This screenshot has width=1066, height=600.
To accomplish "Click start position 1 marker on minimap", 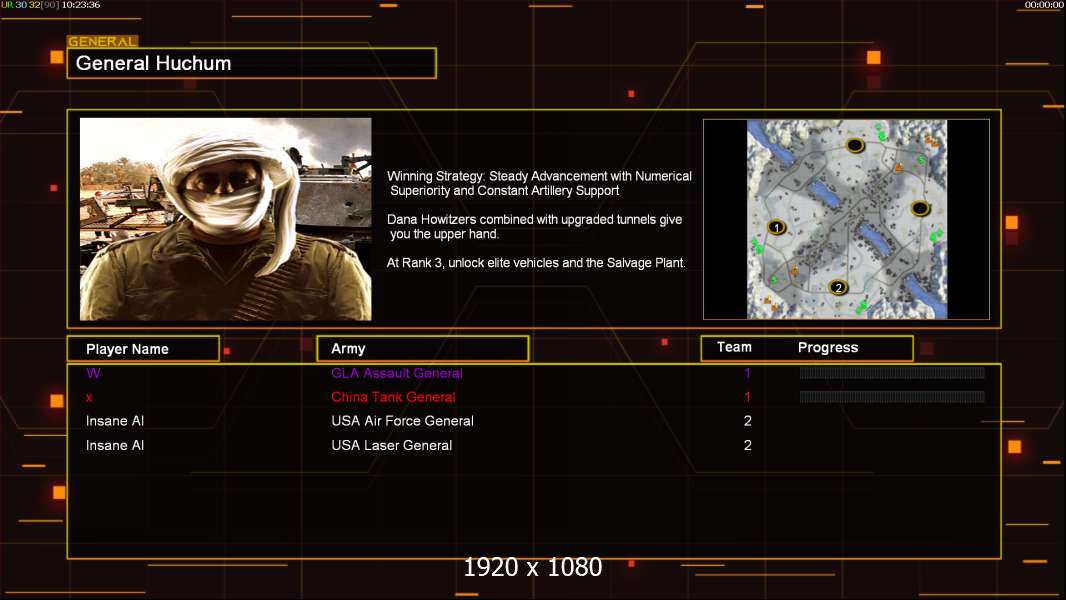I will pyautogui.click(x=776, y=228).
